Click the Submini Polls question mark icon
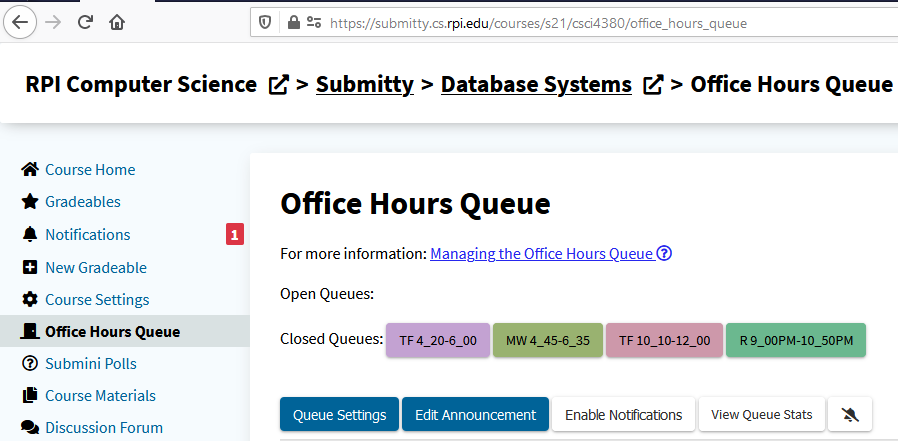This screenshot has height=441, width=898. (x=29, y=363)
